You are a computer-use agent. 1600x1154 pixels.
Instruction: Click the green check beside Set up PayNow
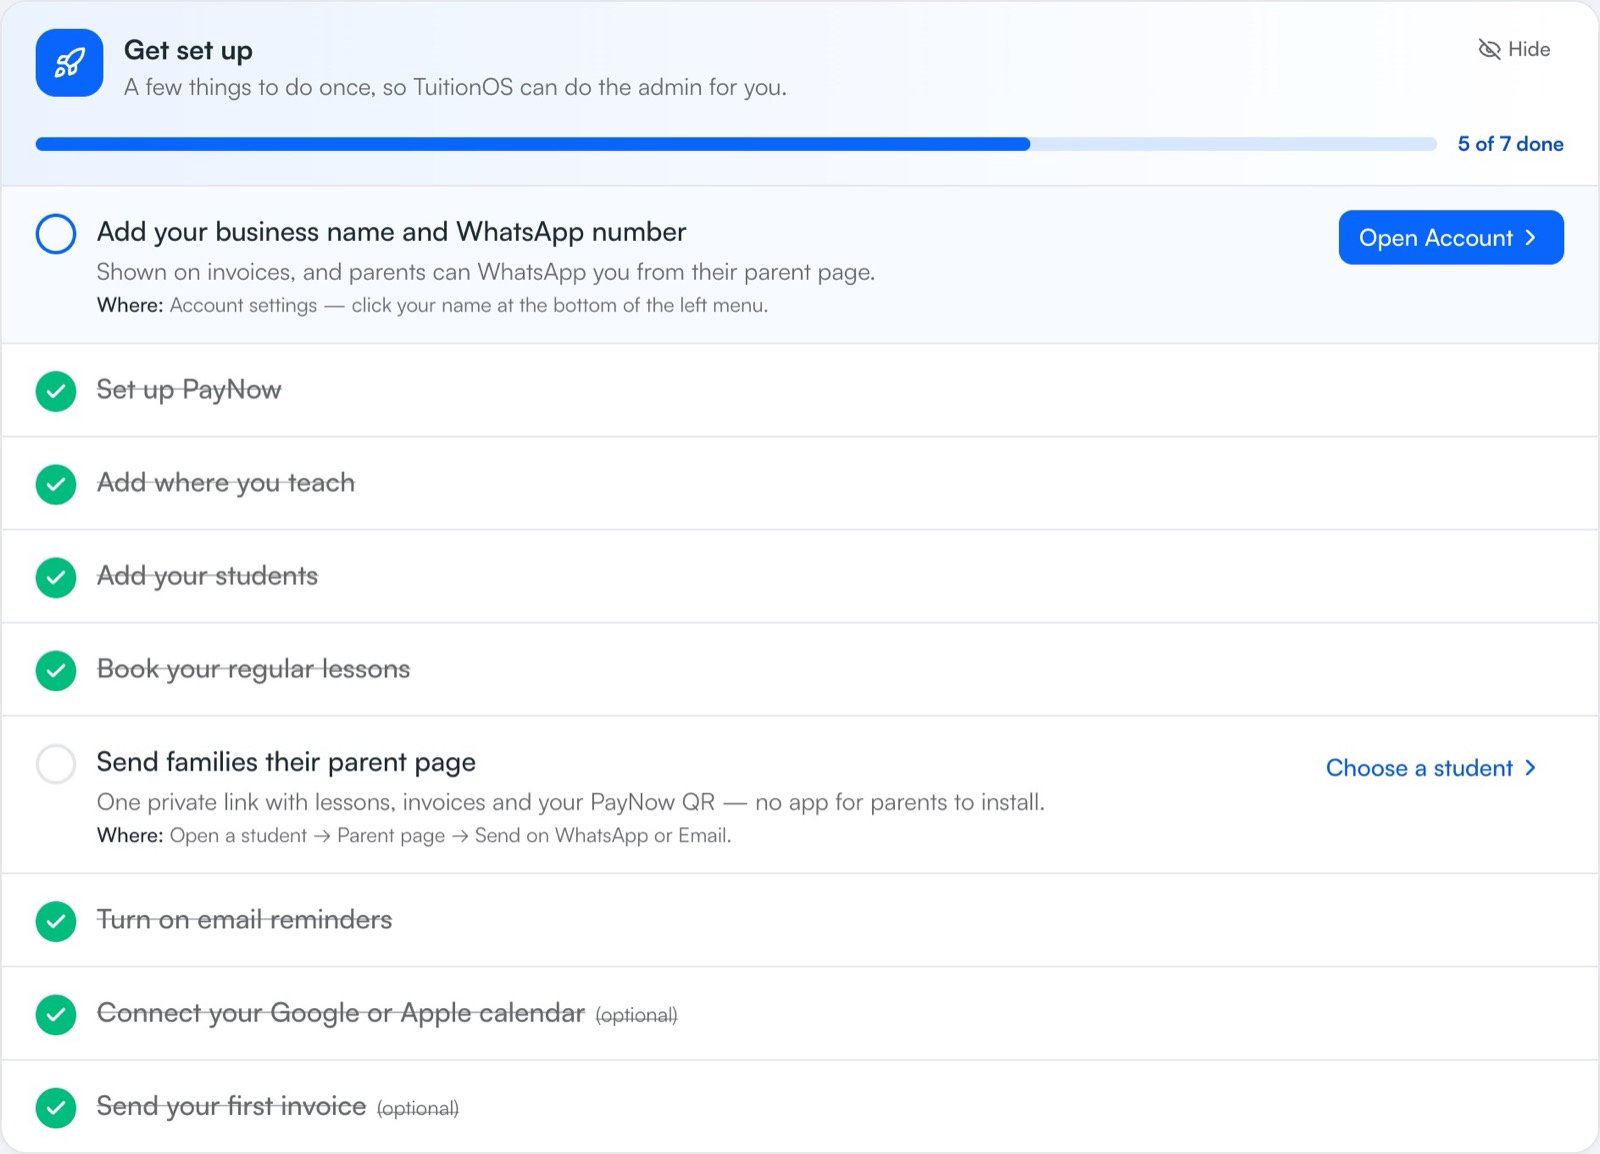click(x=56, y=391)
